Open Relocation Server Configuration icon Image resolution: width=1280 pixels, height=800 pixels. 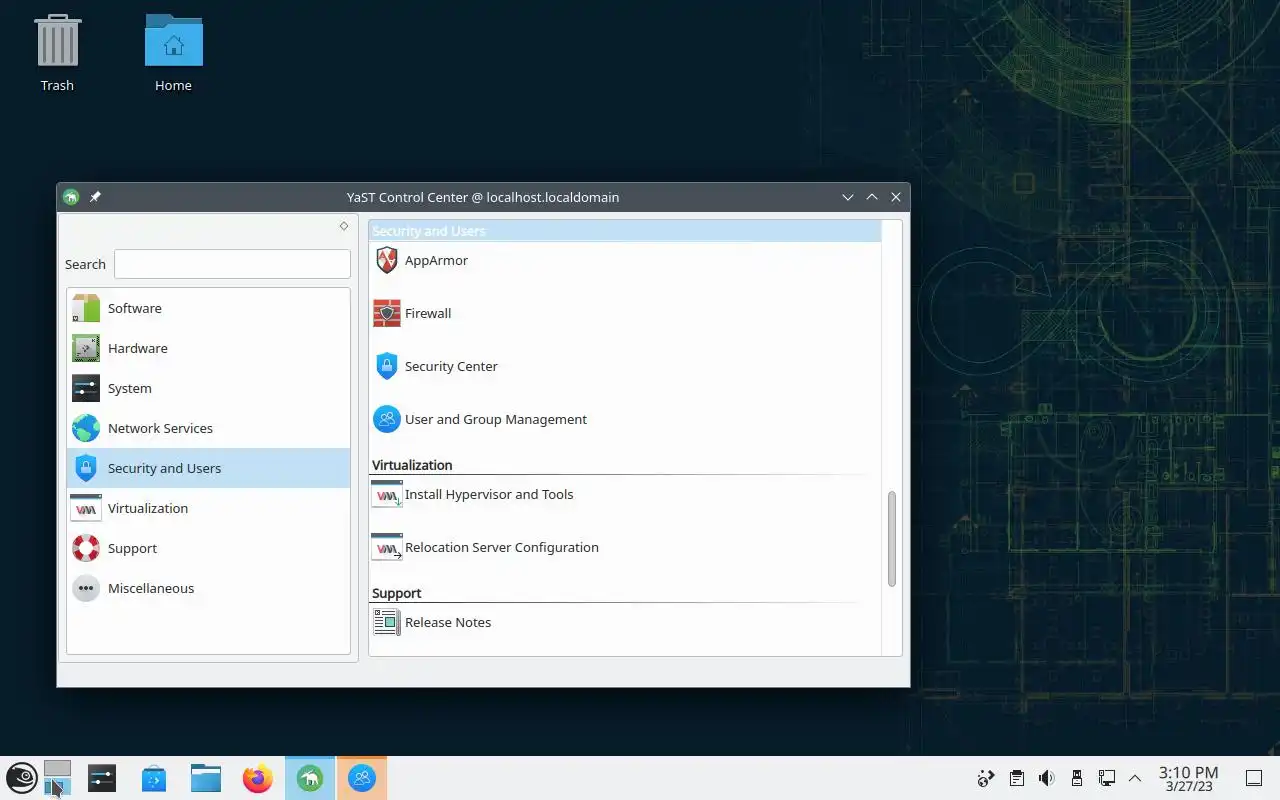386,547
